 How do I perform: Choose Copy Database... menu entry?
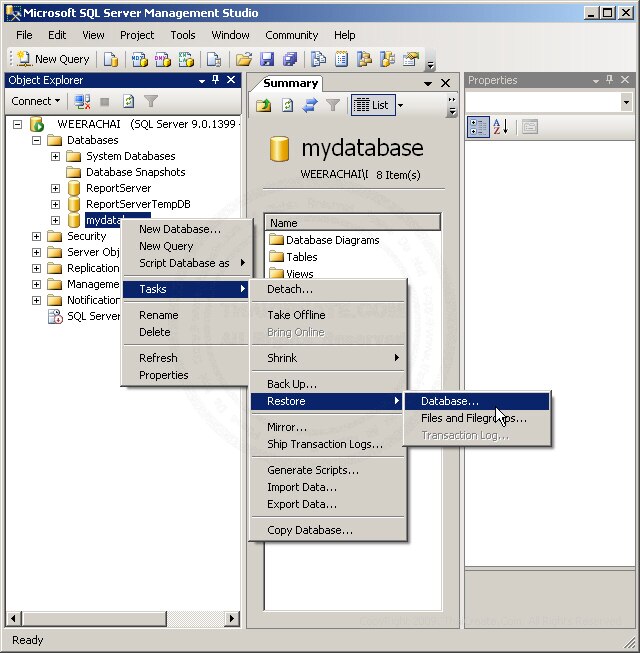[328, 530]
